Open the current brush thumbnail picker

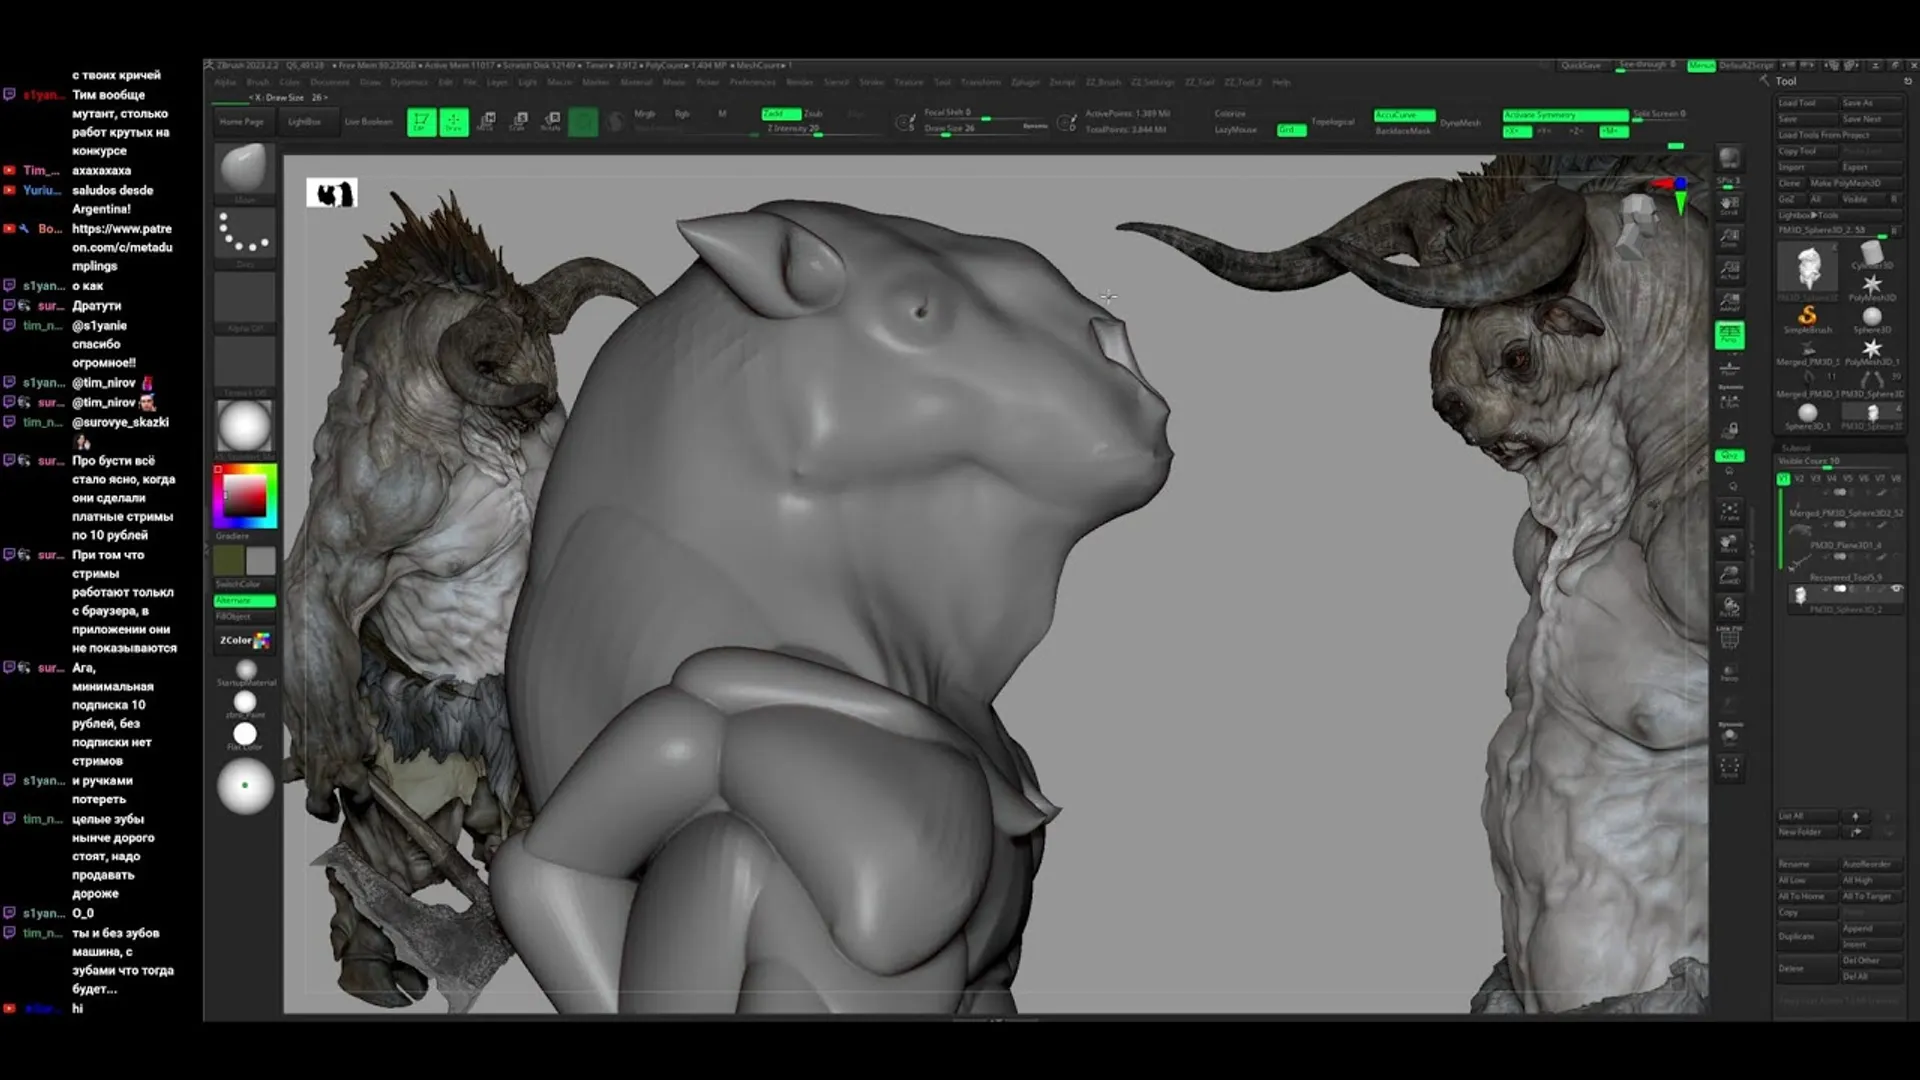click(x=244, y=167)
